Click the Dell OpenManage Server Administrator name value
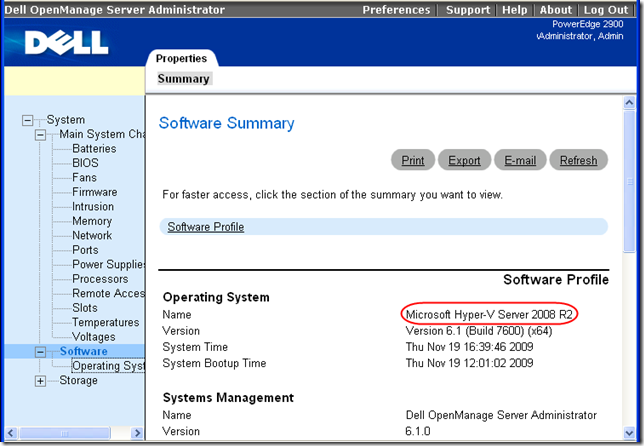Image resolution: width=644 pixels, height=446 pixels. (x=501, y=415)
